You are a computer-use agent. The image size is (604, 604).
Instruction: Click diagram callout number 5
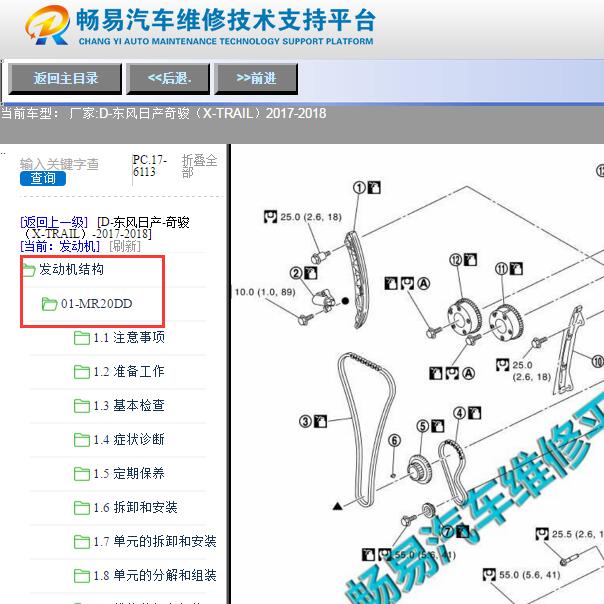pyautogui.click(x=423, y=426)
